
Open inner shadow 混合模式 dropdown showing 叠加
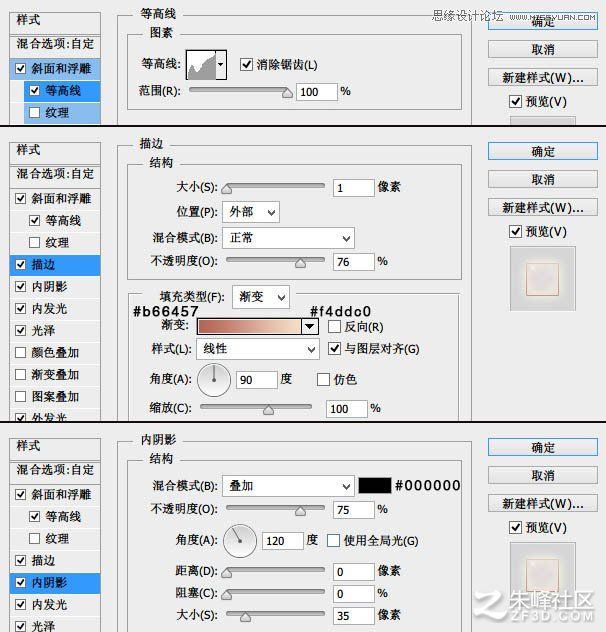pos(288,486)
